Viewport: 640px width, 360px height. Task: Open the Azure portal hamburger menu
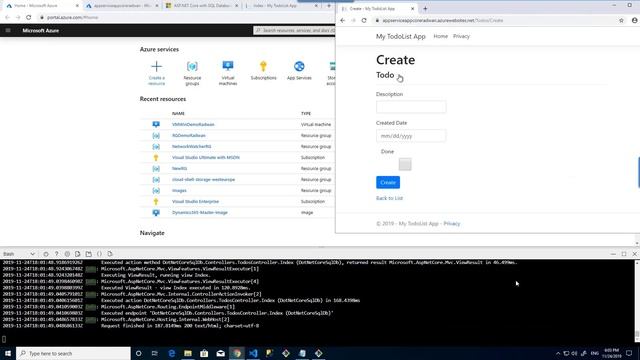[8, 30]
